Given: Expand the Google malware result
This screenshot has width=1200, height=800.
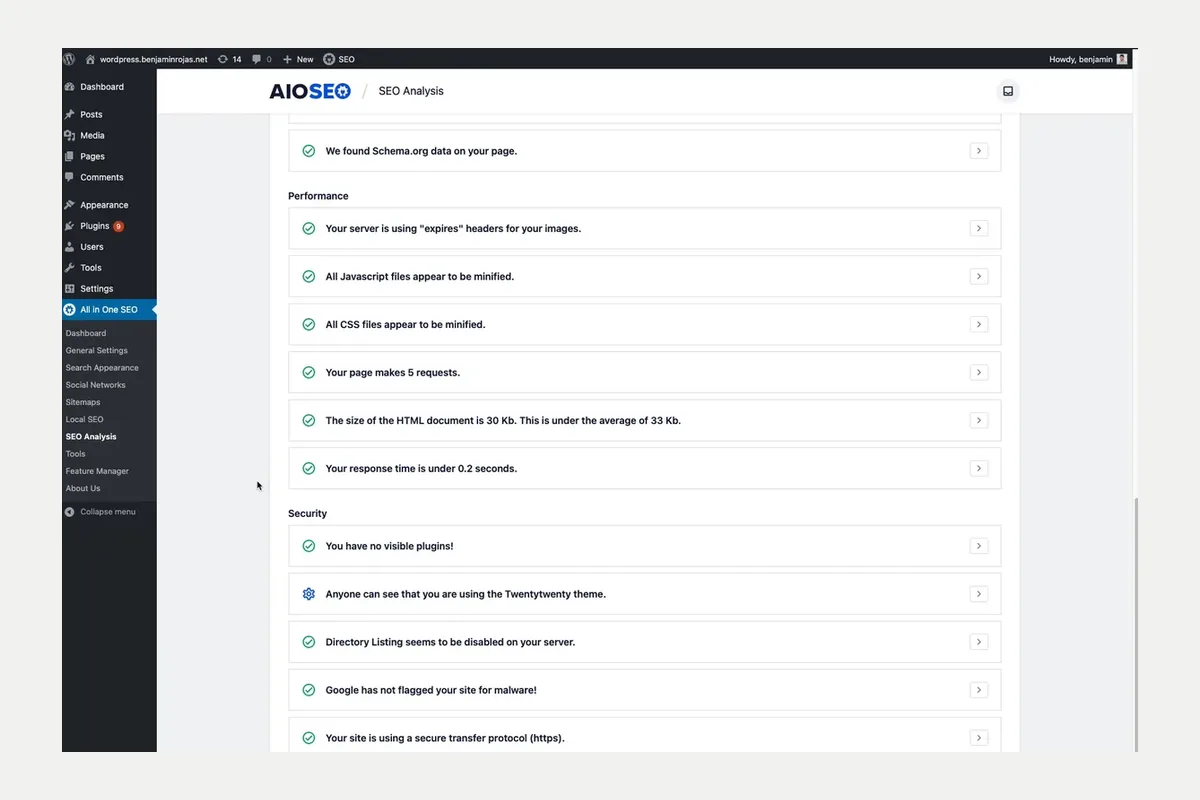Looking at the screenshot, I should click(x=979, y=690).
